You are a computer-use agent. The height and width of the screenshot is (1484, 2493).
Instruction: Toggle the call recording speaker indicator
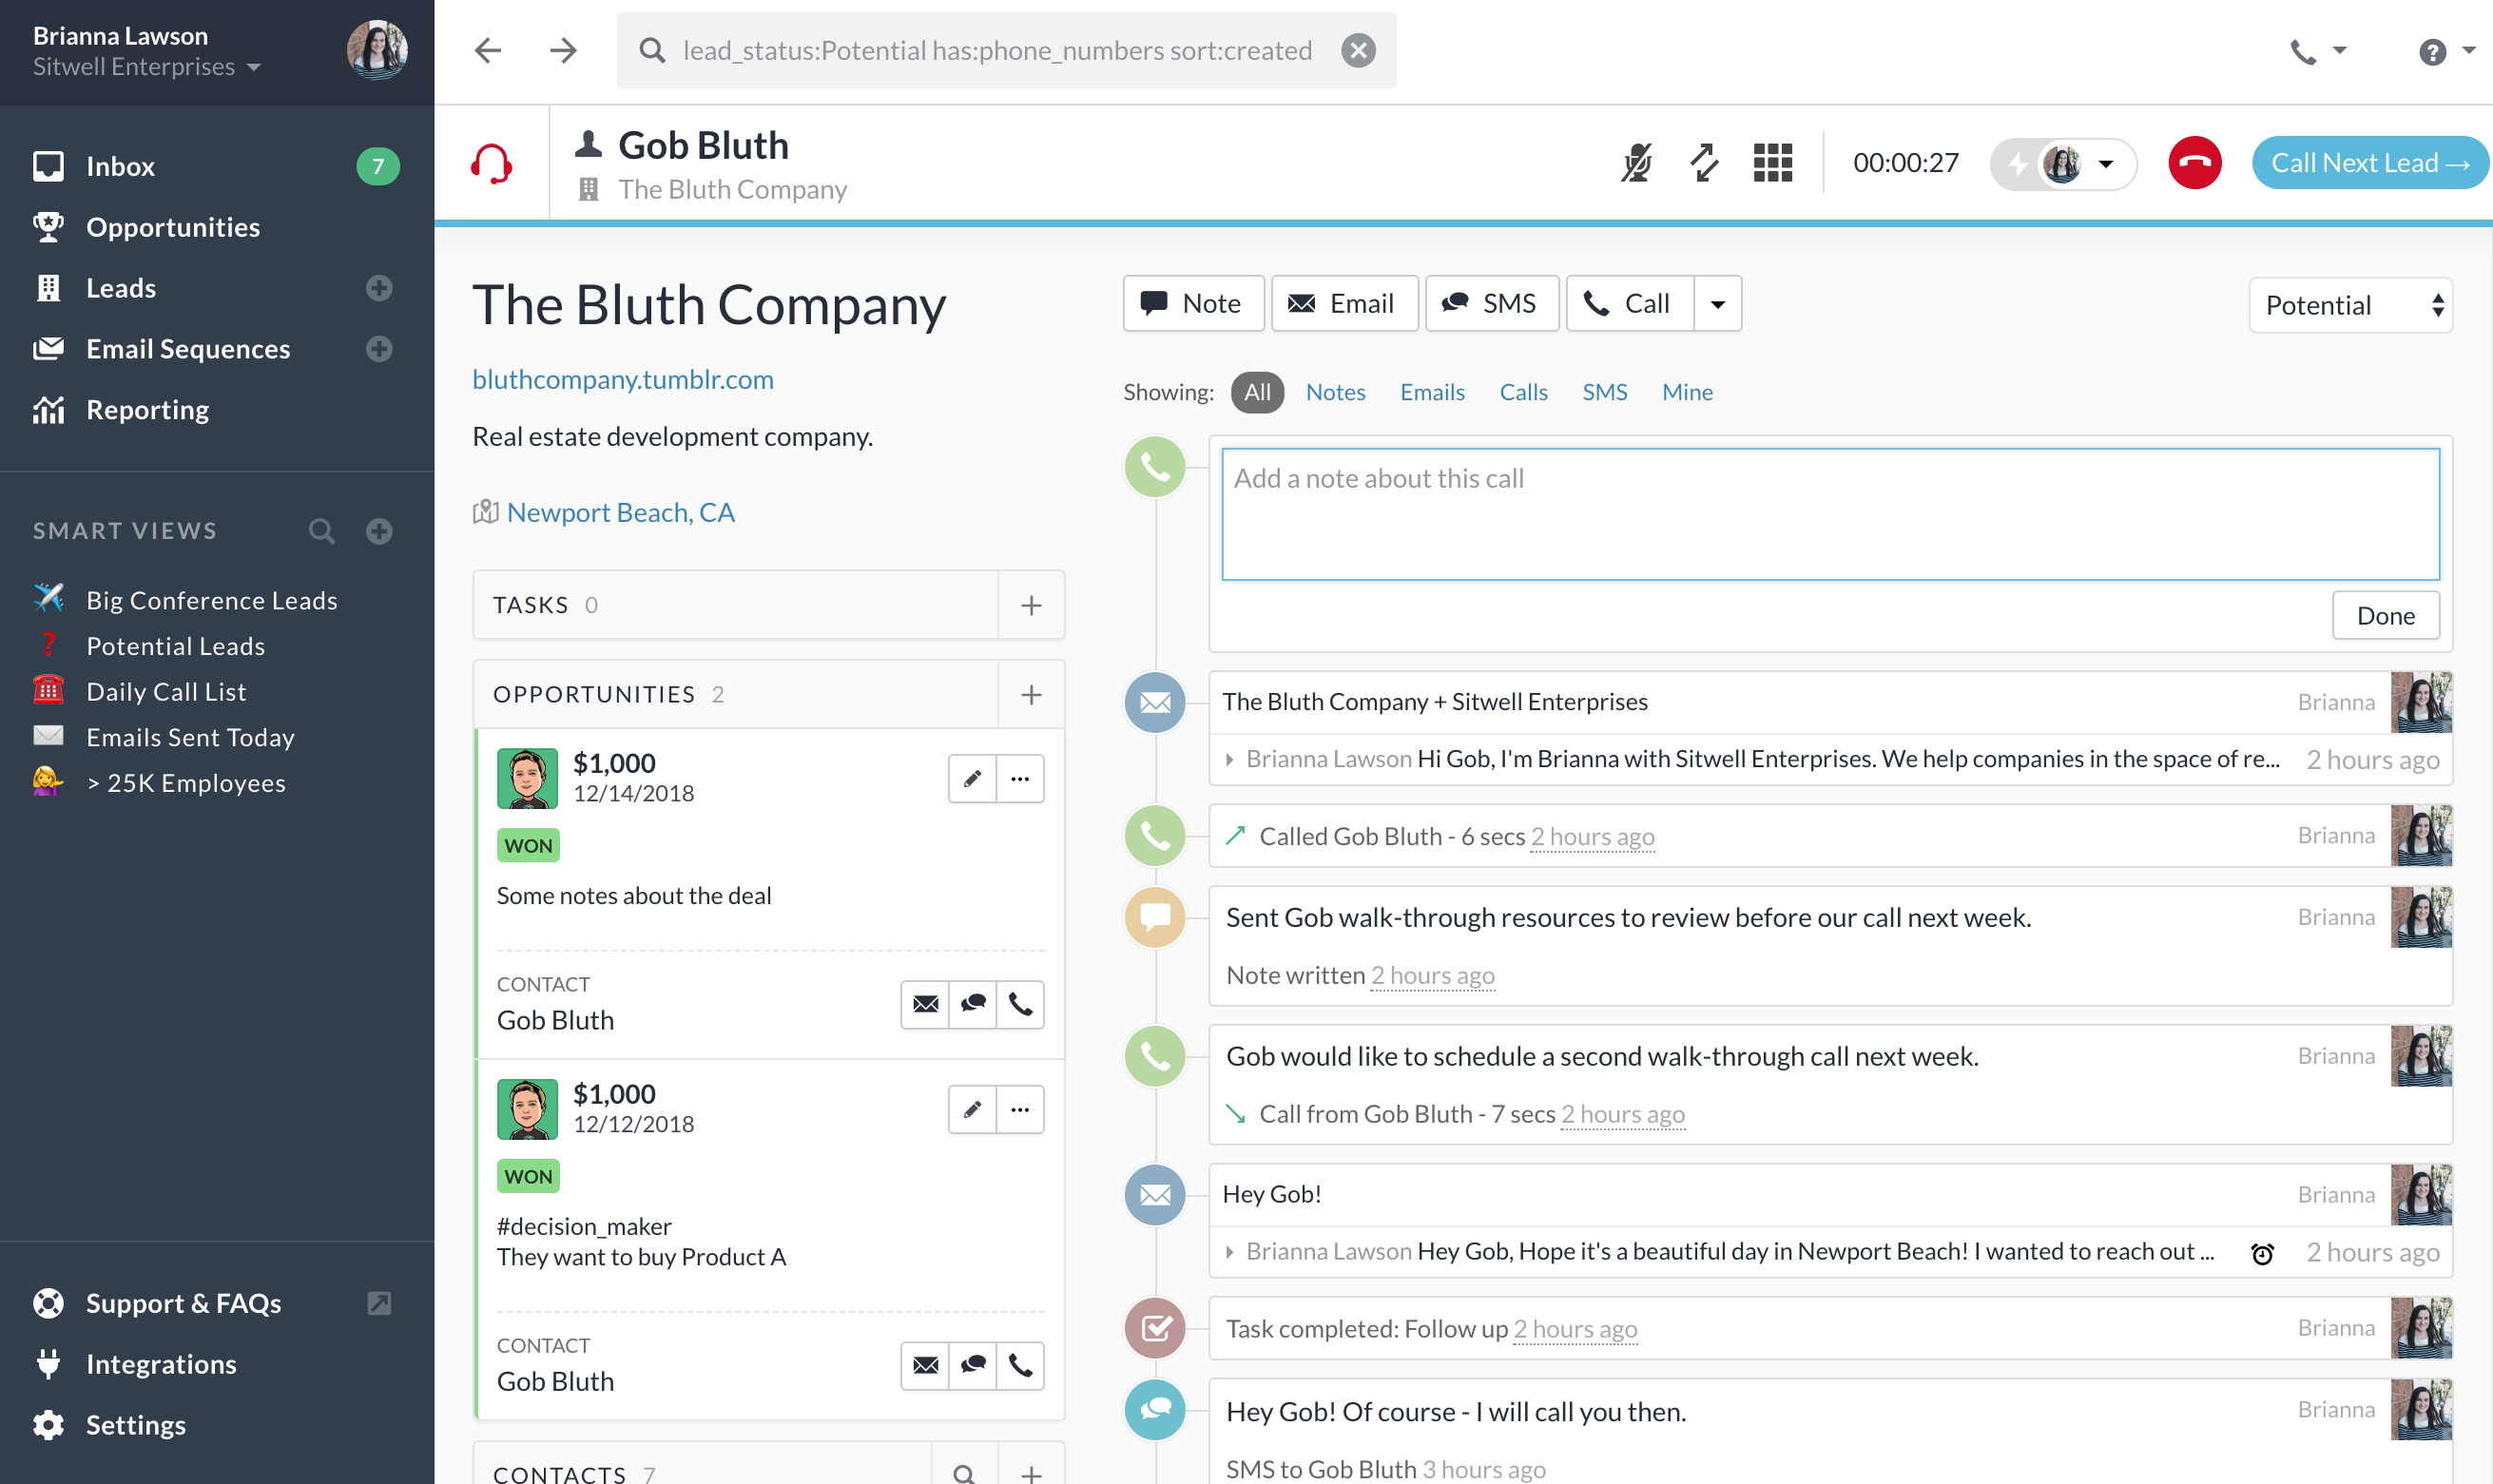coord(2016,163)
